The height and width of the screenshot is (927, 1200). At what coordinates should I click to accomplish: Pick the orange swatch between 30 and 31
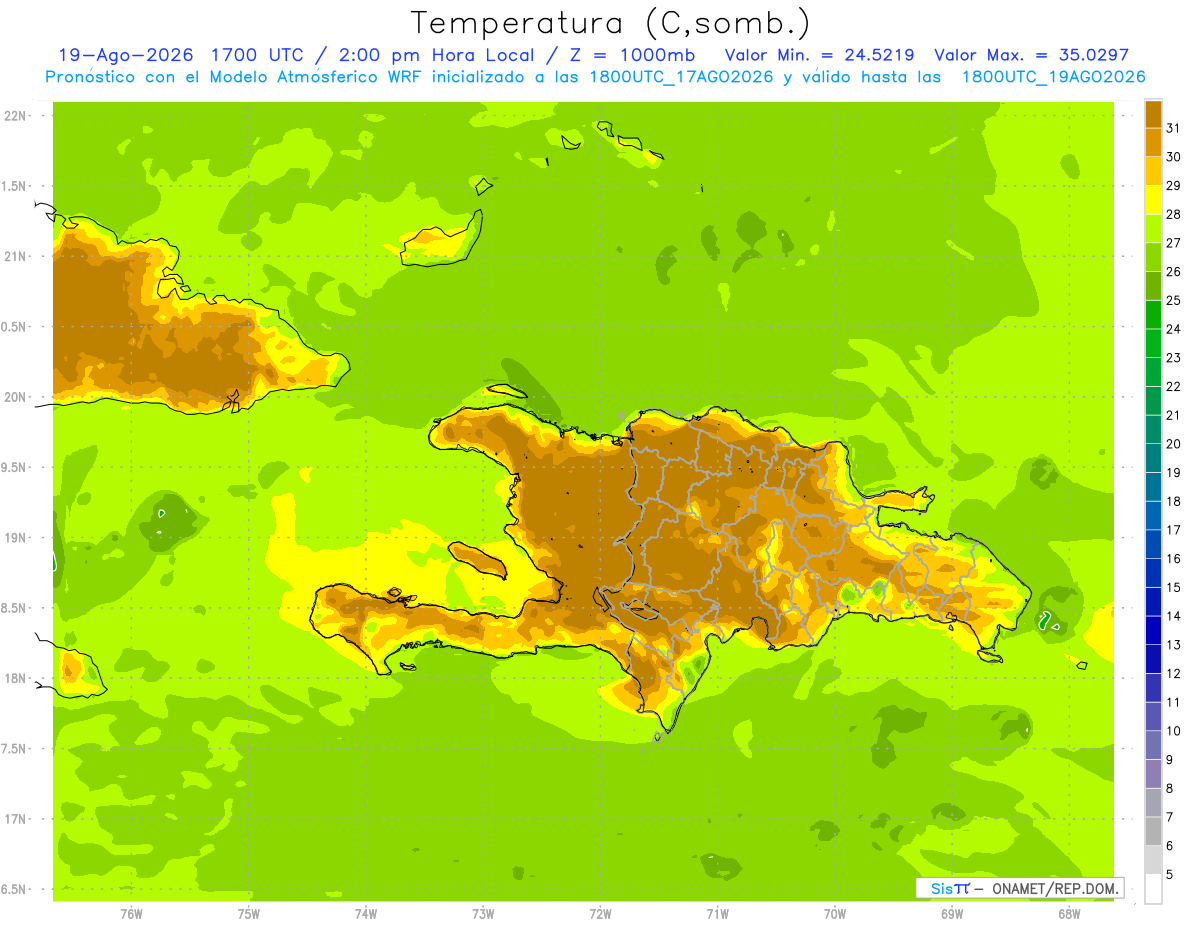pos(1153,143)
